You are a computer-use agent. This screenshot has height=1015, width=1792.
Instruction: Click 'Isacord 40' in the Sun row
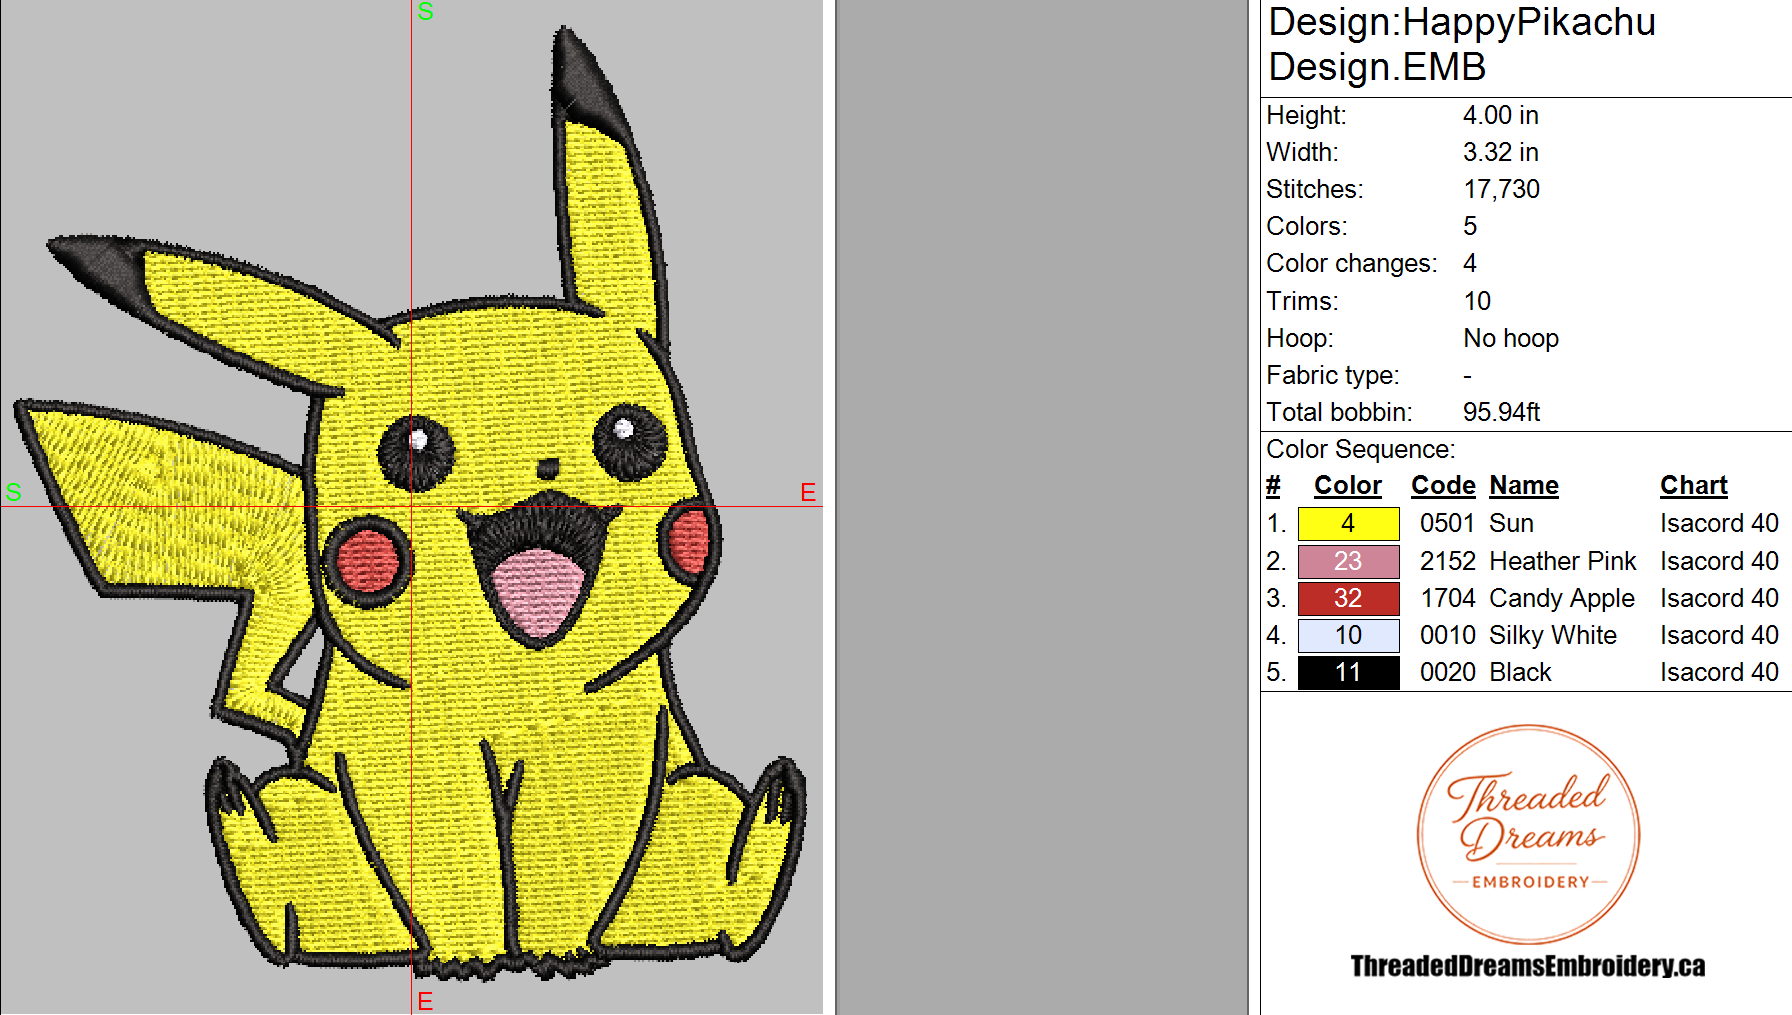click(x=1719, y=523)
